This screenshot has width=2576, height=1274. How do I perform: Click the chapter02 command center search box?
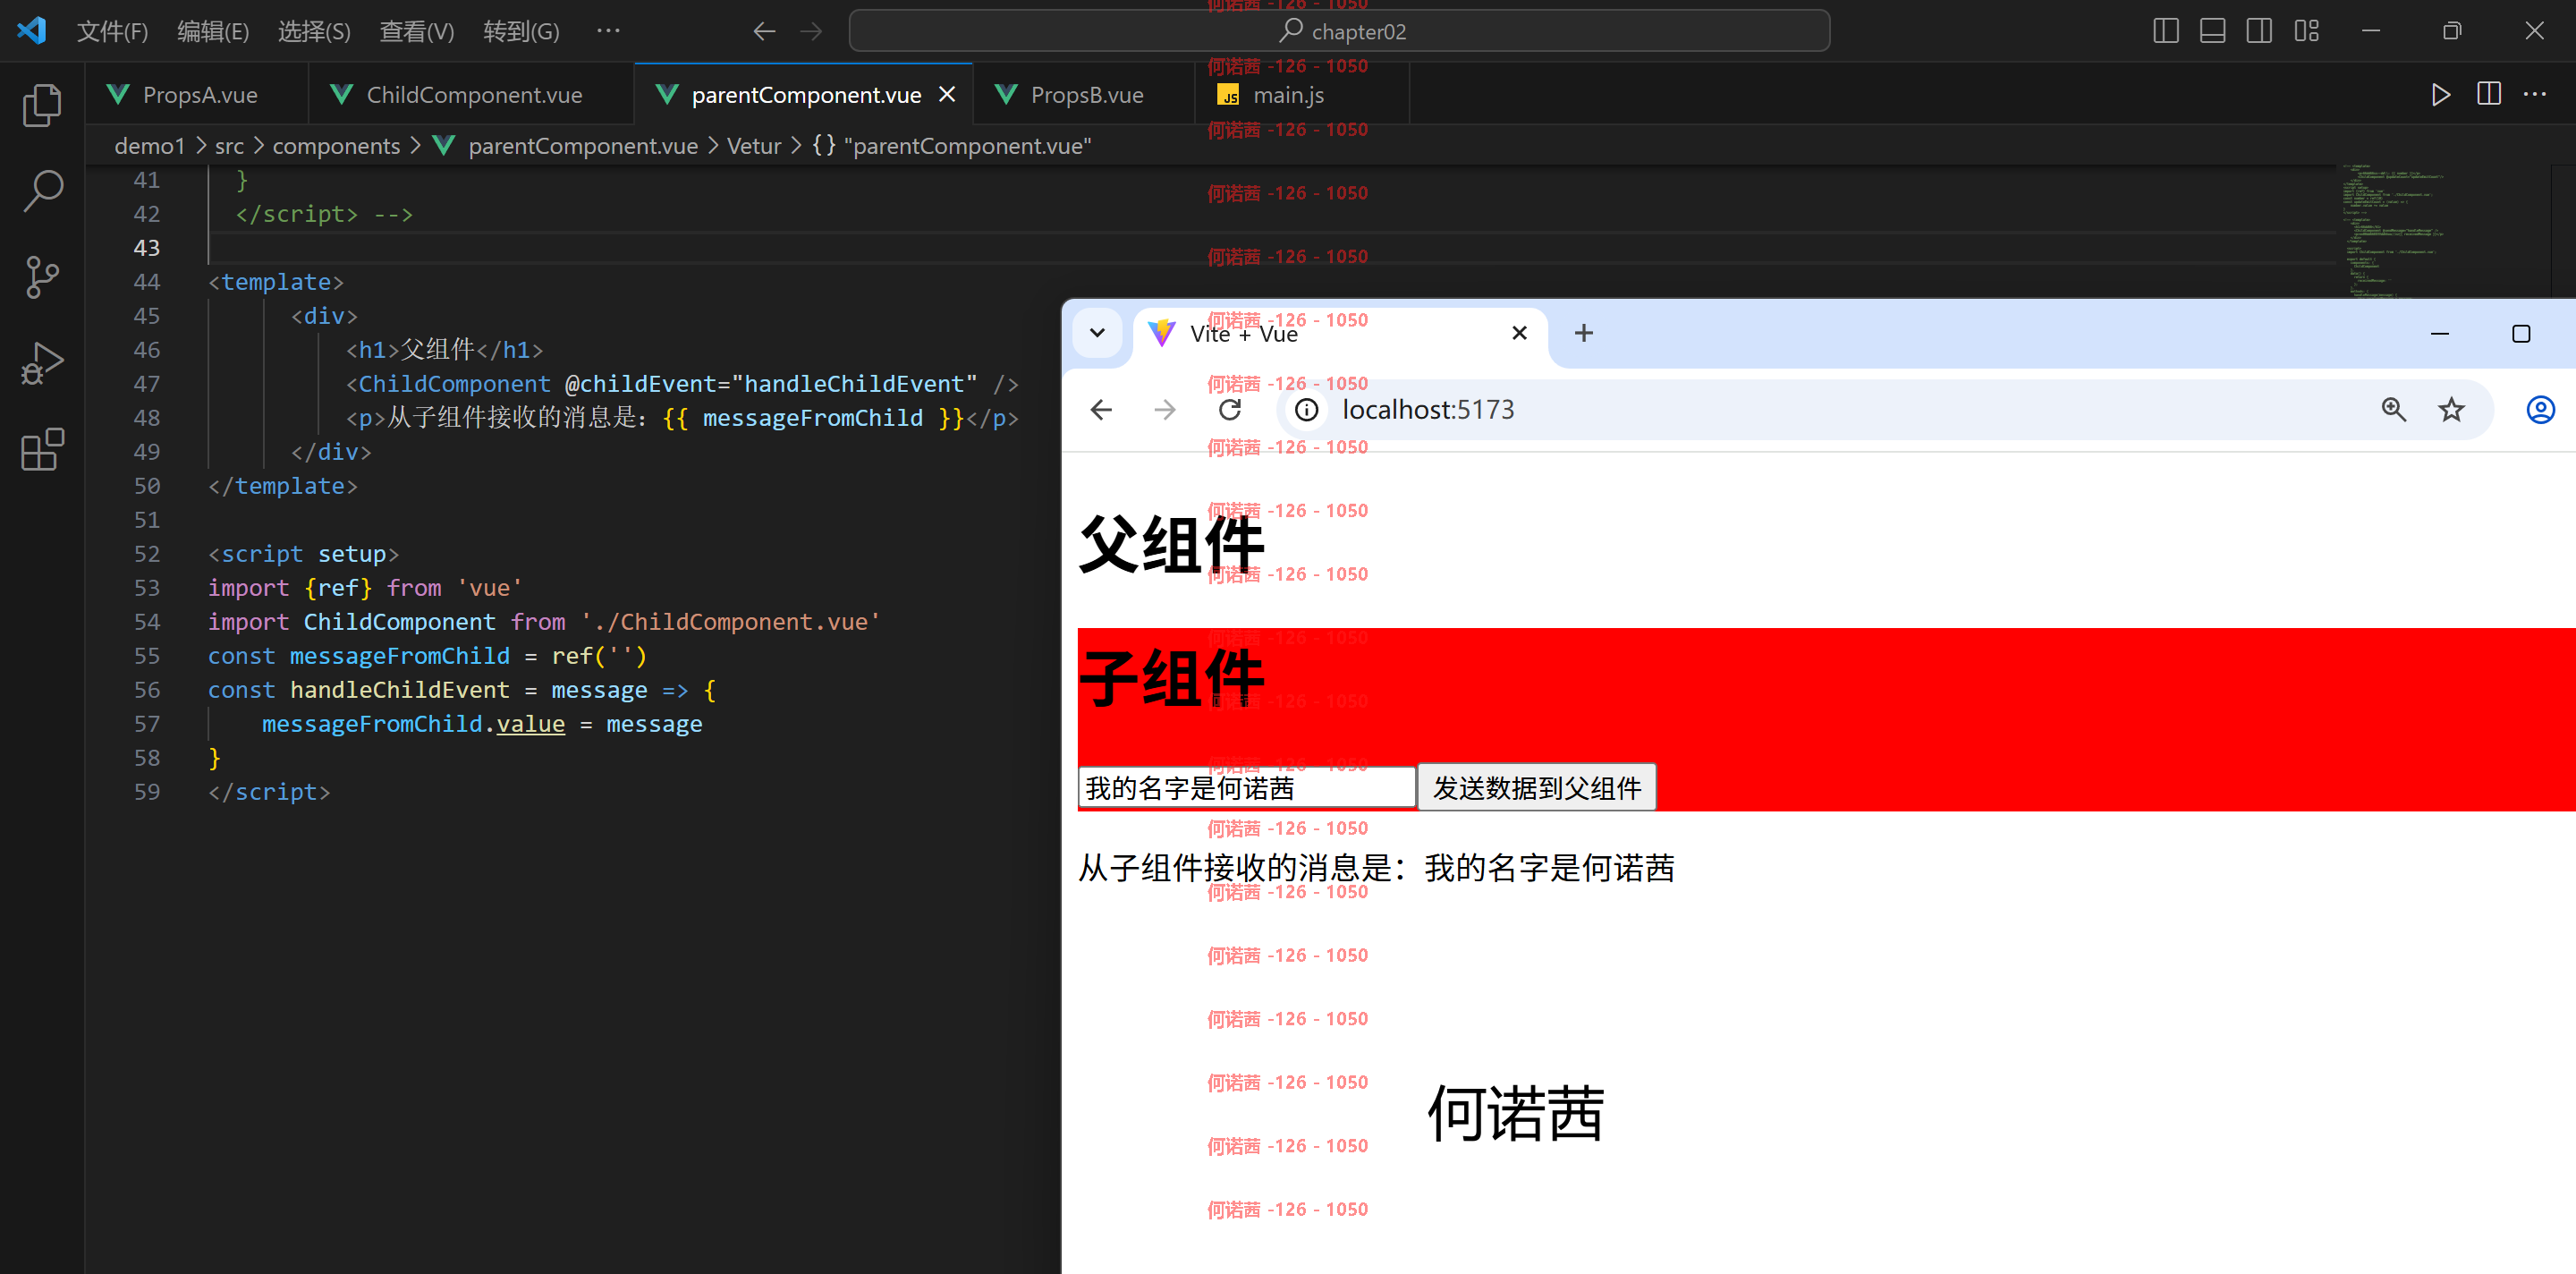pyautogui.click(x=1339, y=31)
